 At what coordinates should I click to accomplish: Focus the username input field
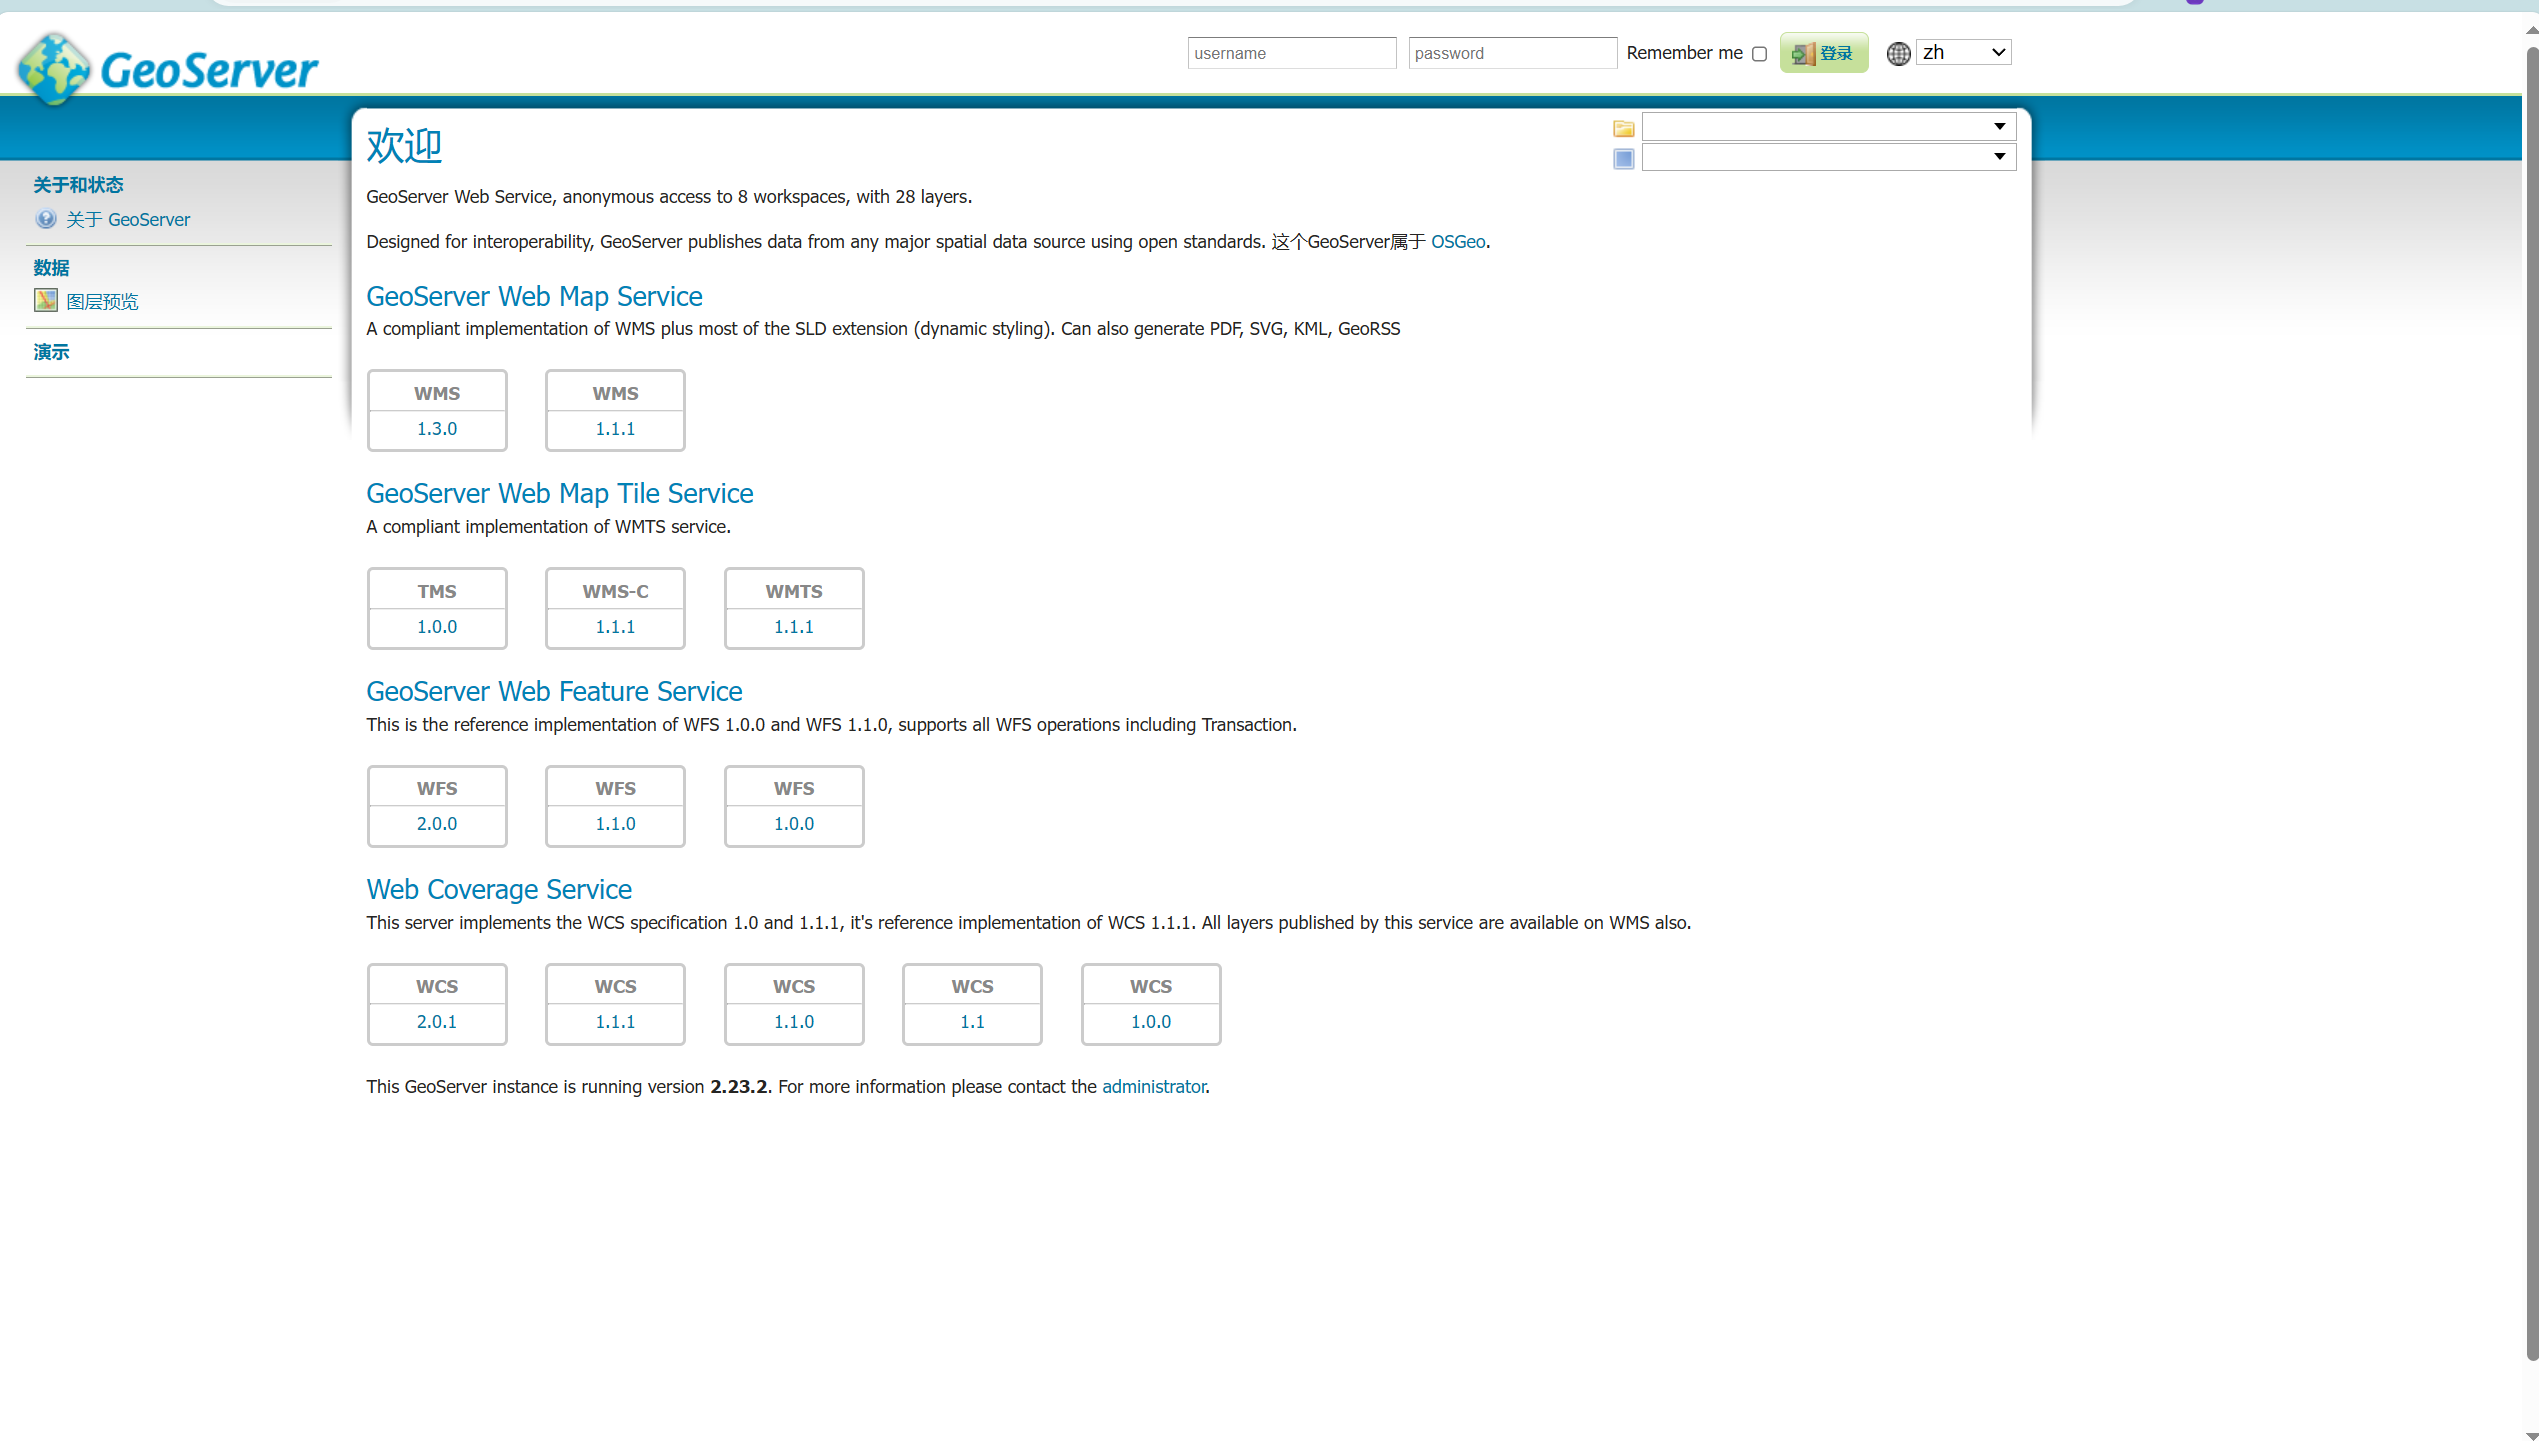click(1291, 53)
